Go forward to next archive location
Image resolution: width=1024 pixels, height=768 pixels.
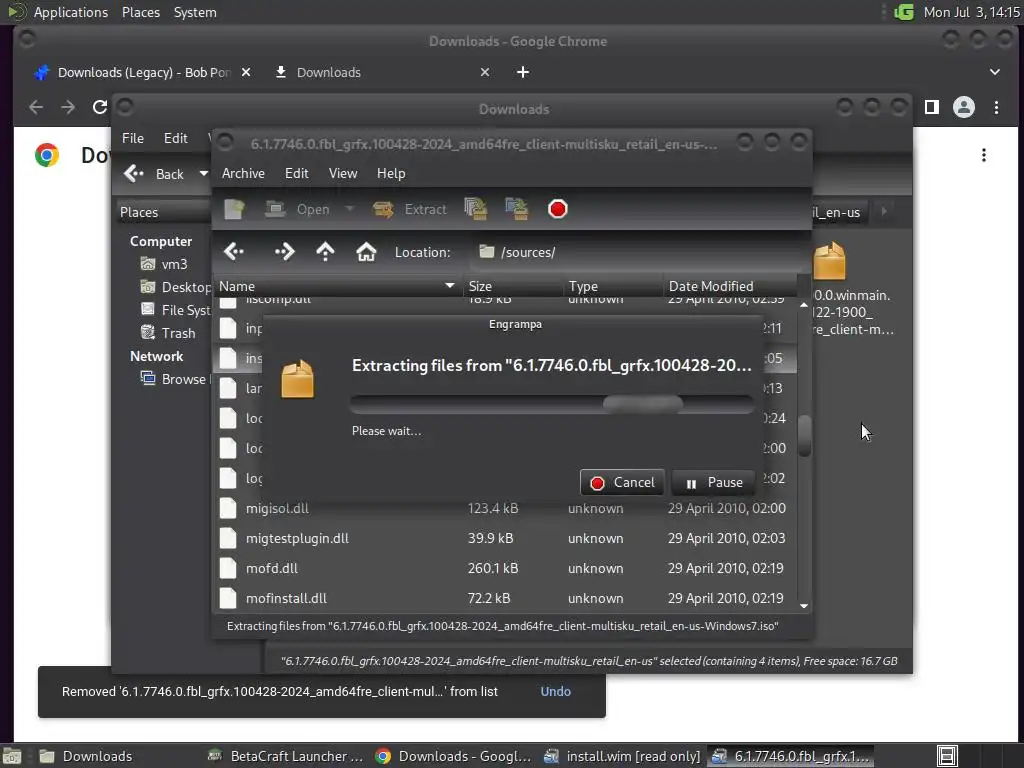pyautogui.click(x=285, y=252)
